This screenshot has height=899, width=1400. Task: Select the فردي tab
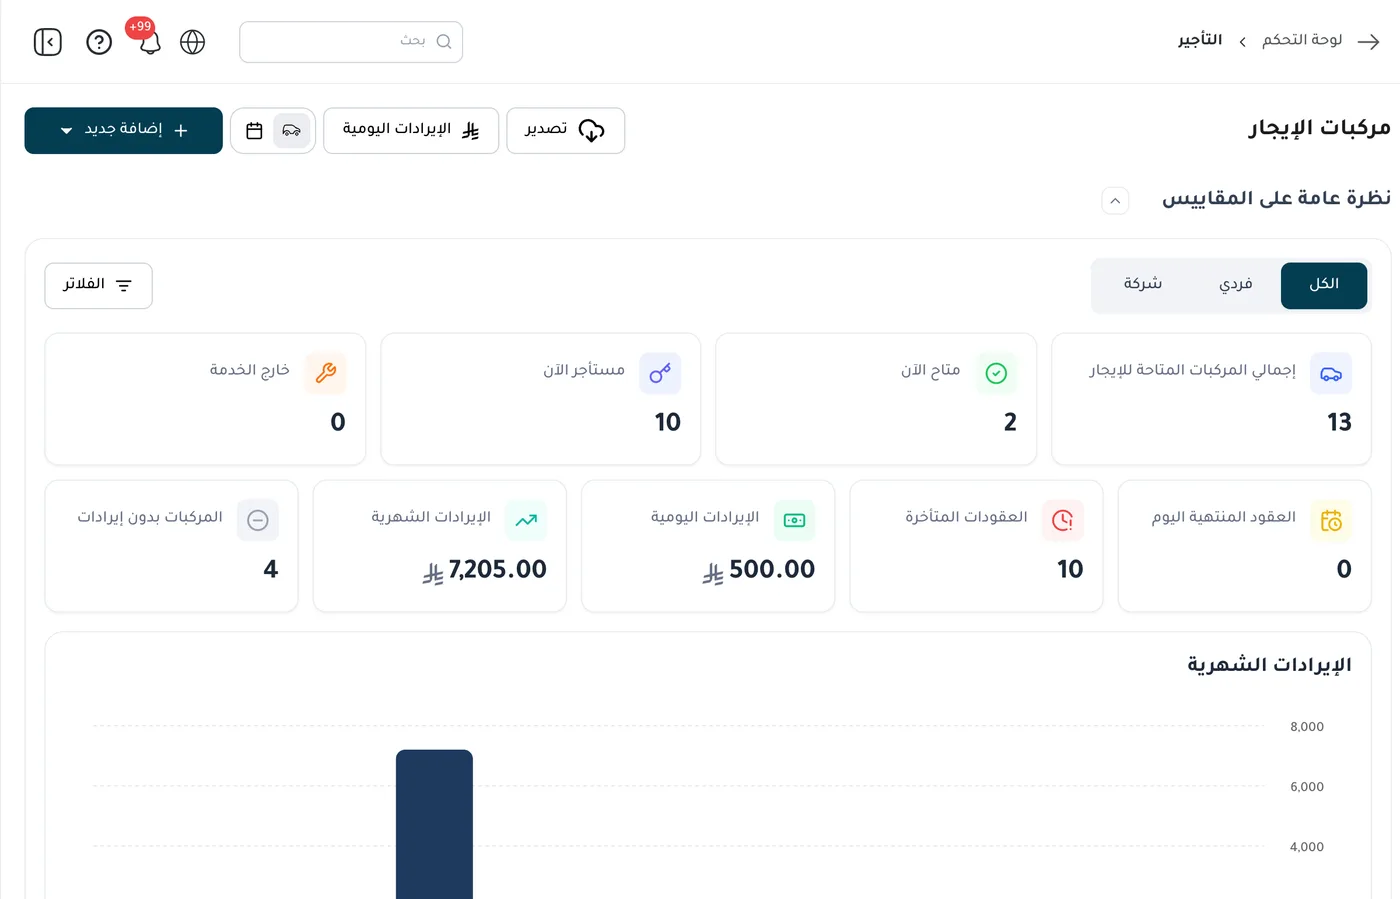(1236, 285)
